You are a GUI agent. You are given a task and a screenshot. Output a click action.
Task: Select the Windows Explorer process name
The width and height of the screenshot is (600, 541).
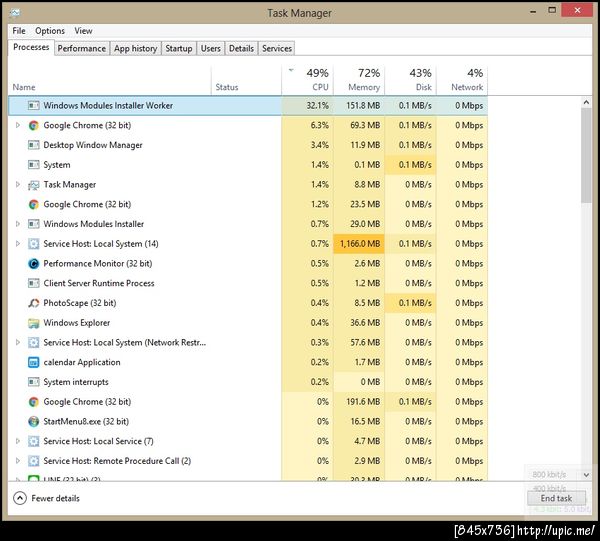click(77, 323)
